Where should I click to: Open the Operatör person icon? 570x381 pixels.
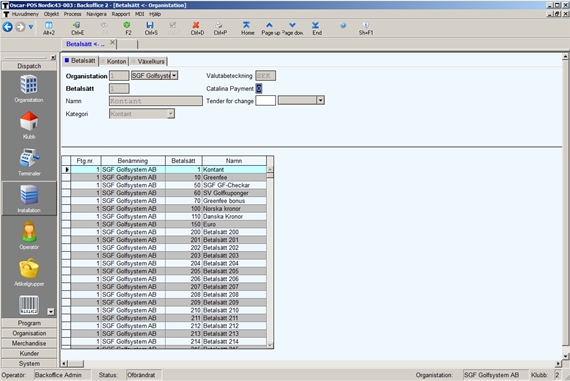pyautogui.click(x=29, y=232)
